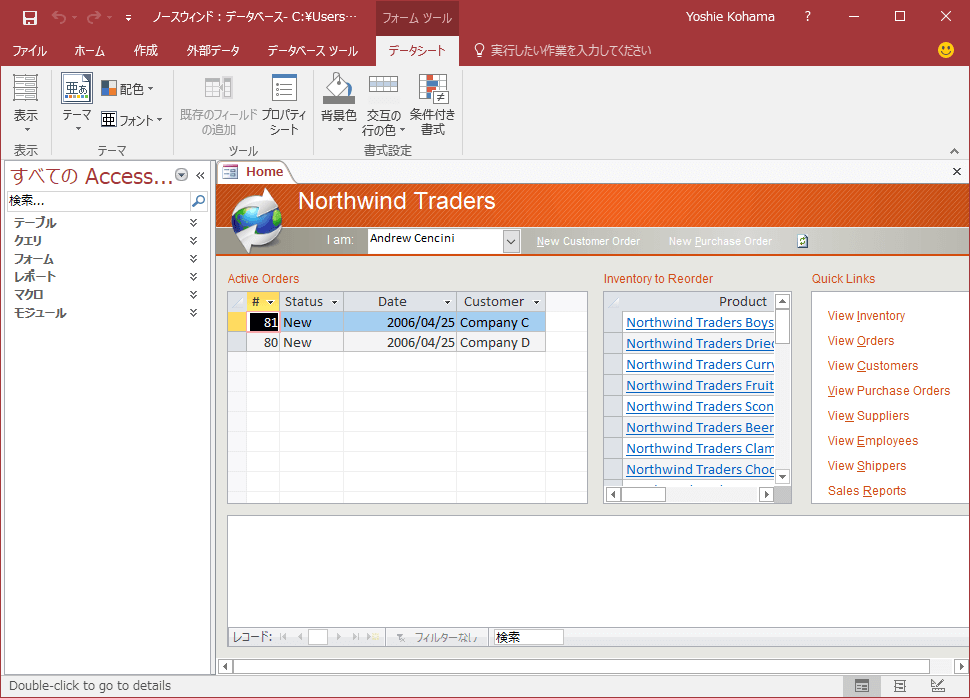The height and width of the screenshot is (698, 970).
Task: Open Northwind Traders Beer product link
Action: (700, 428)
